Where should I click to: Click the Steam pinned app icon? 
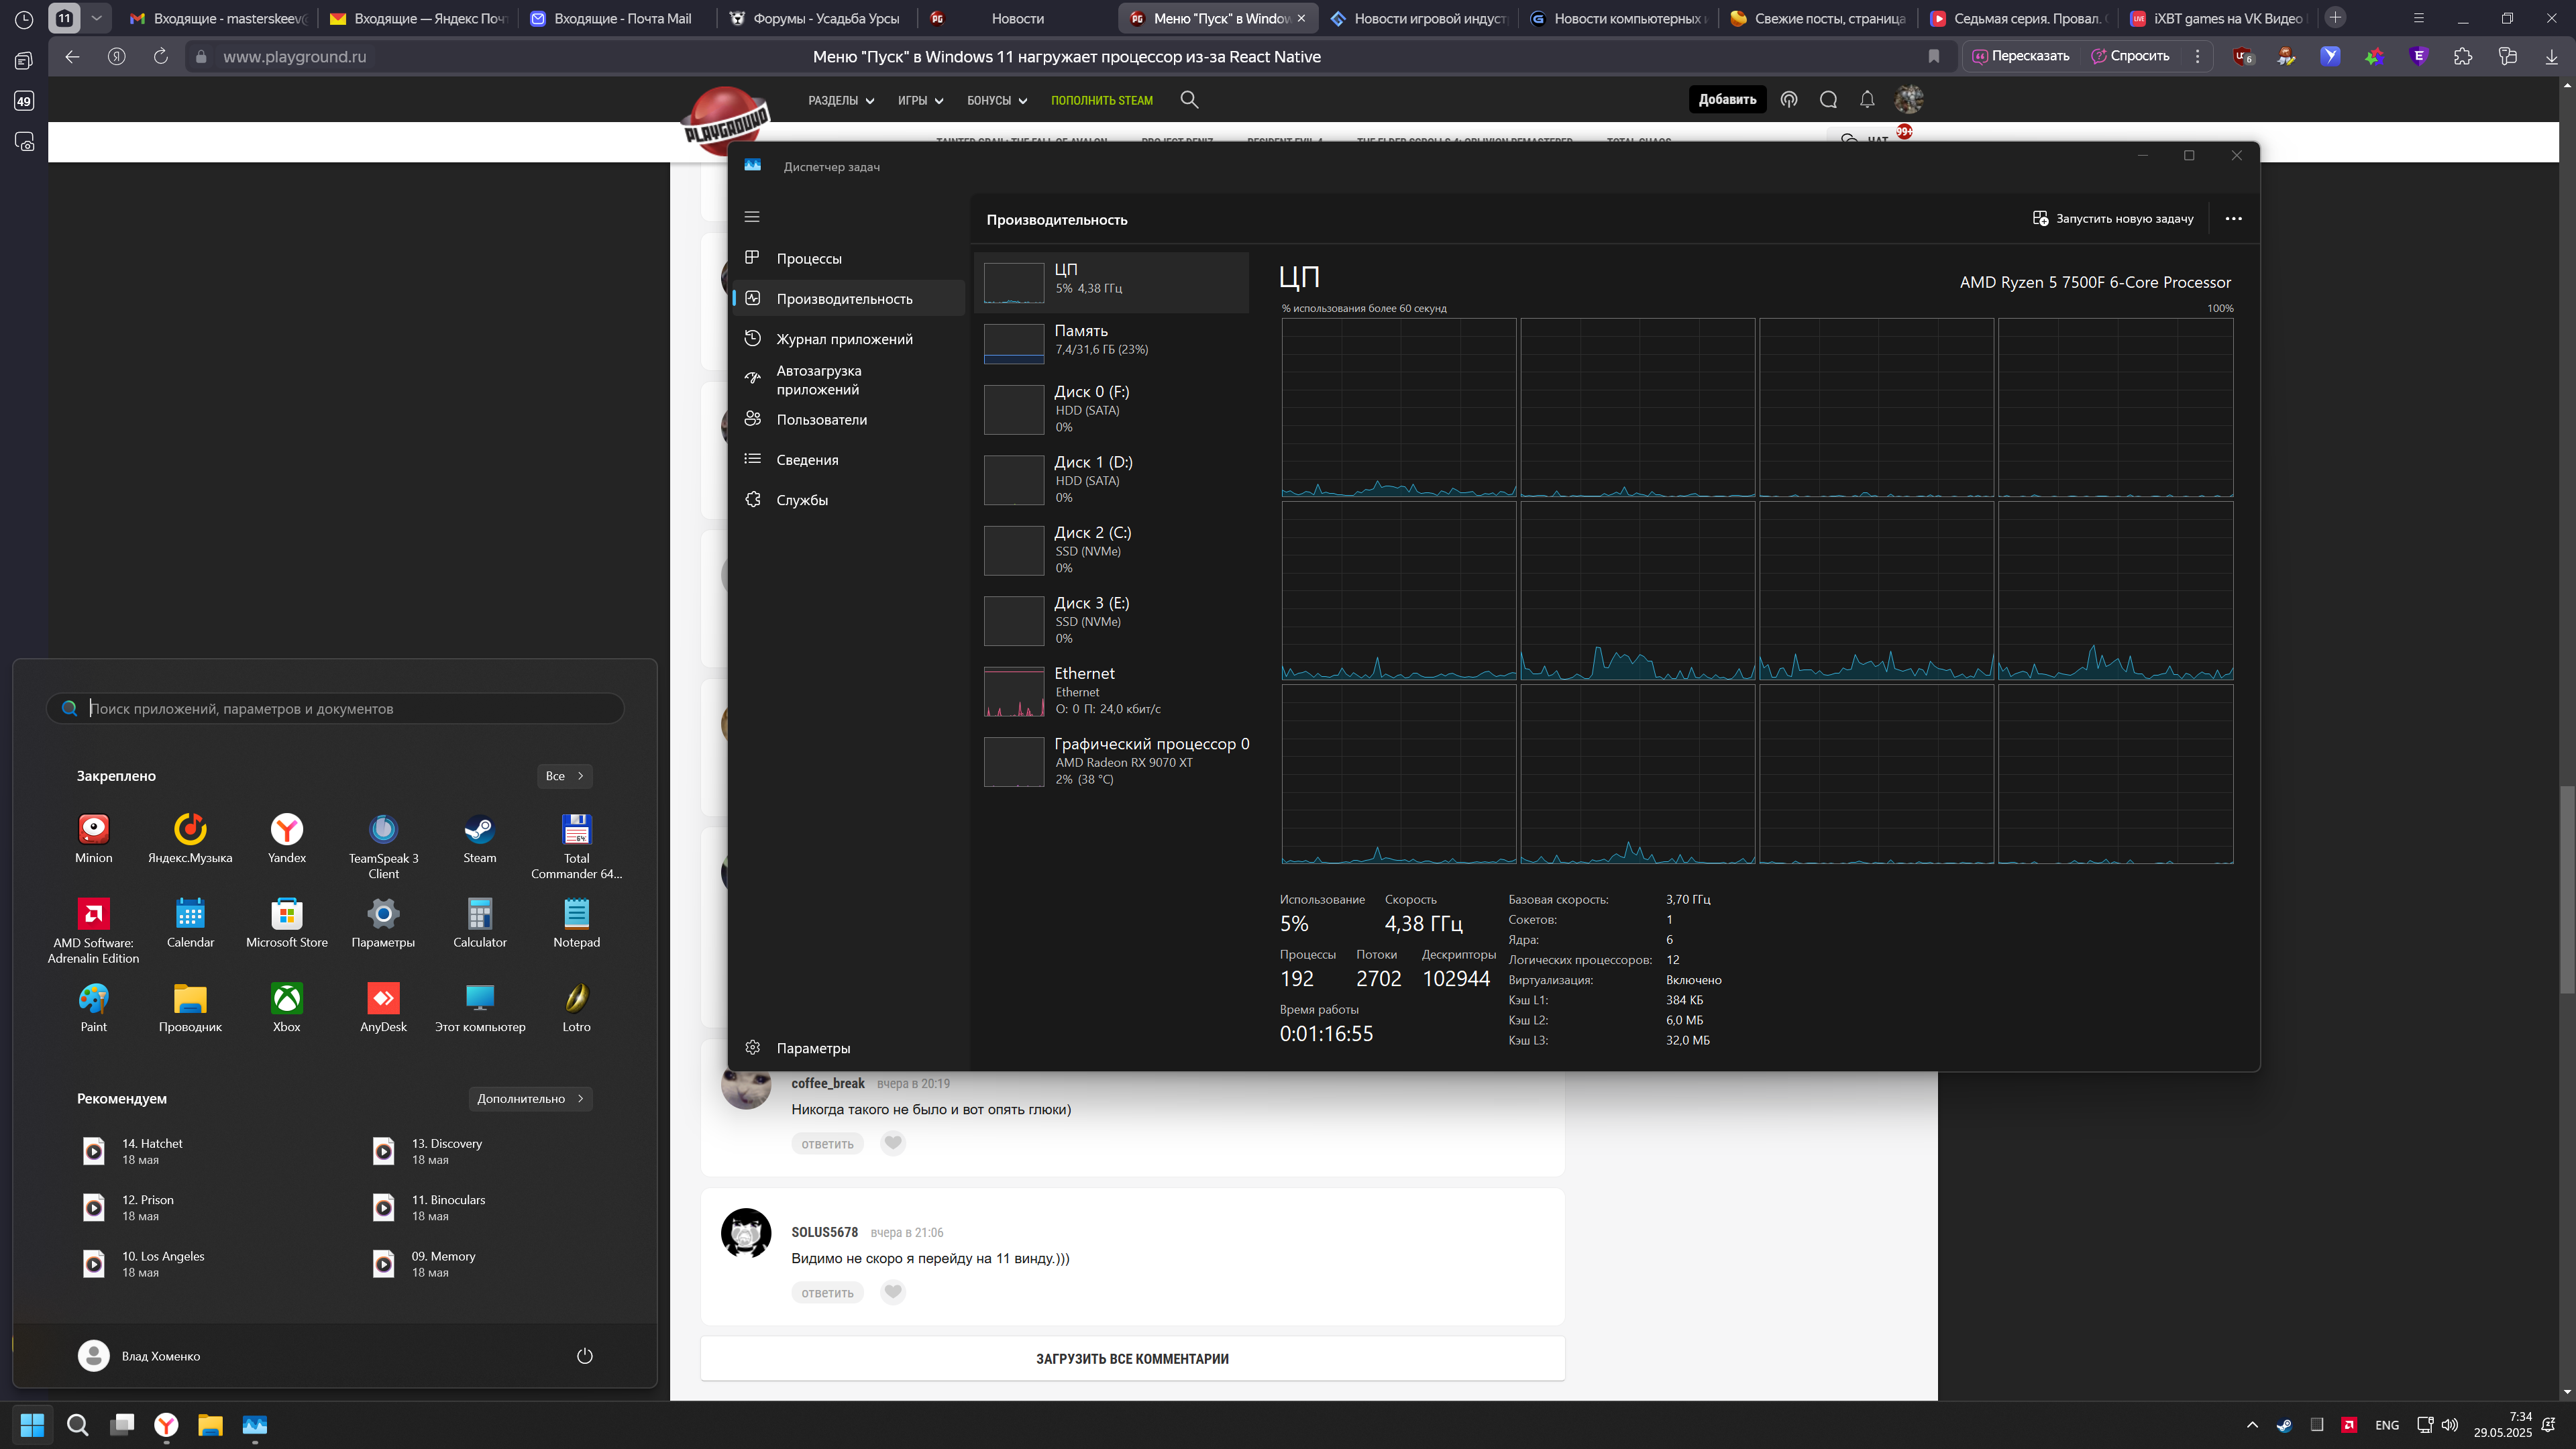coord(479,830)
